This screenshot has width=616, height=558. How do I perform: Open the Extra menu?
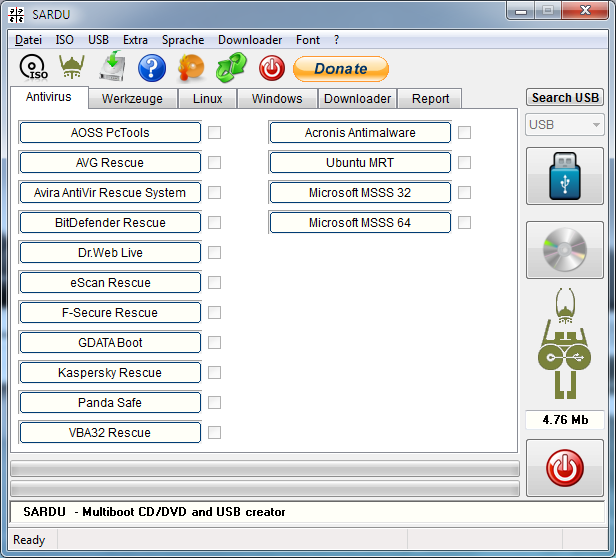pos(135,40)
